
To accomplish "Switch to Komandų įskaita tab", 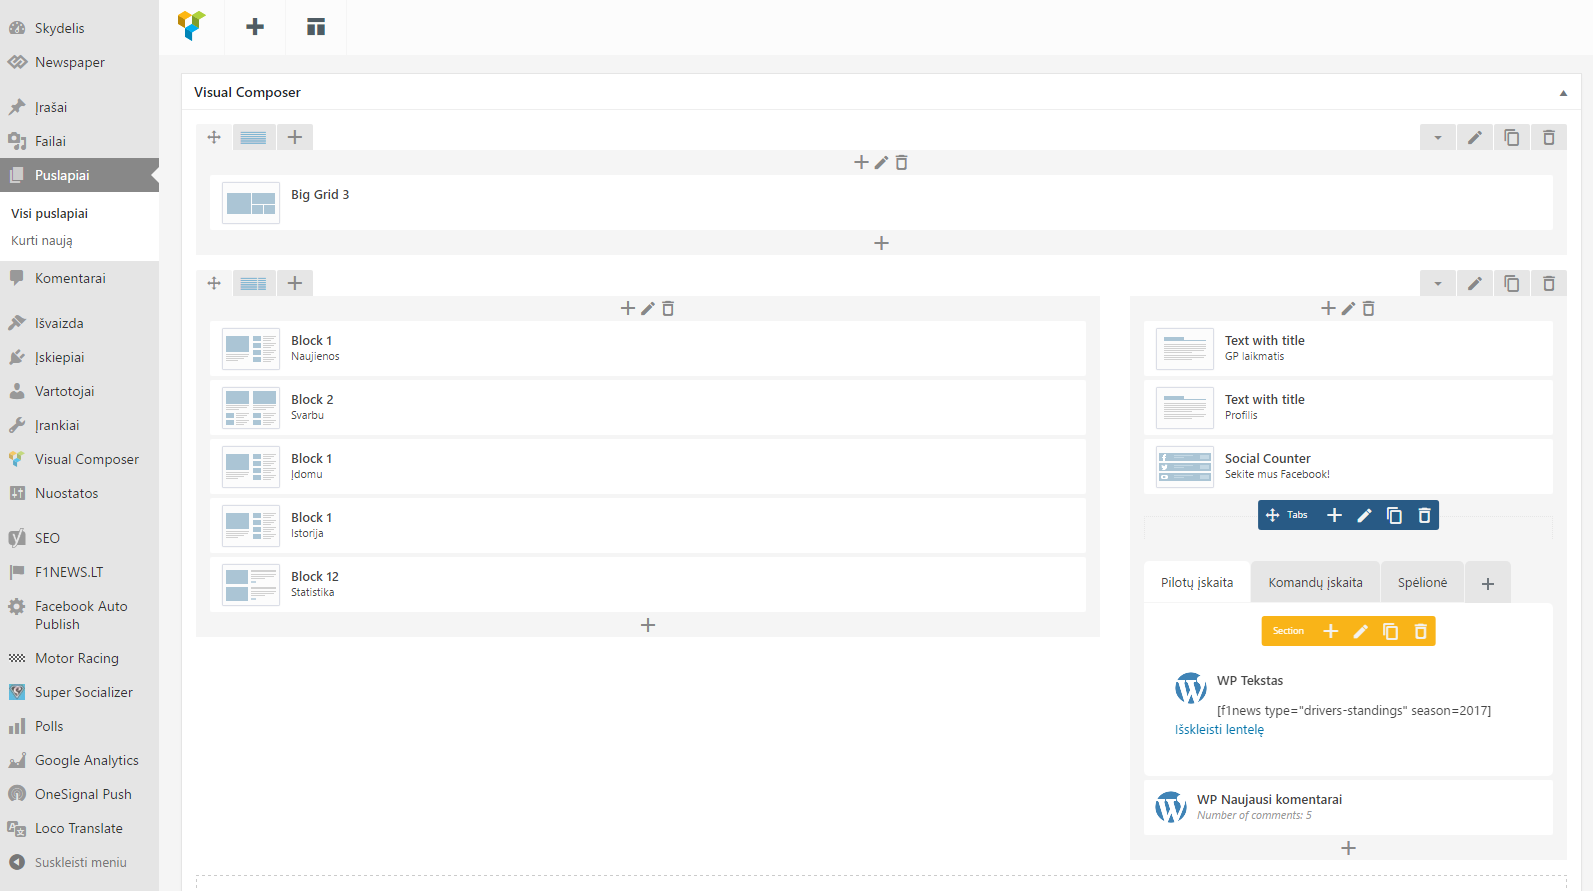I will tap(1315, 583).
